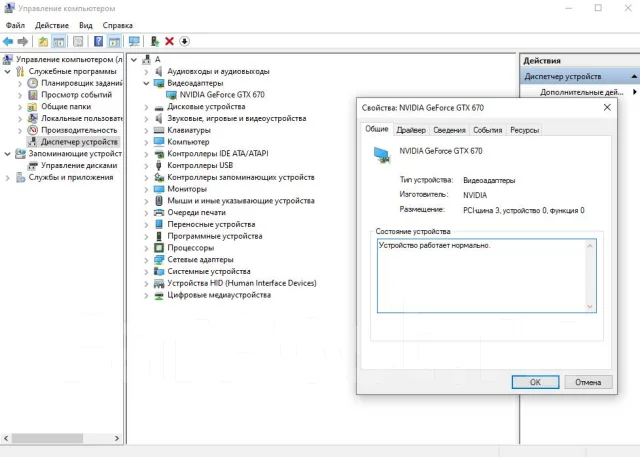Viewport: 640px width, 457px height.
Task: Click the Просмотр событий icon
Action: click(x=33, y=95)
